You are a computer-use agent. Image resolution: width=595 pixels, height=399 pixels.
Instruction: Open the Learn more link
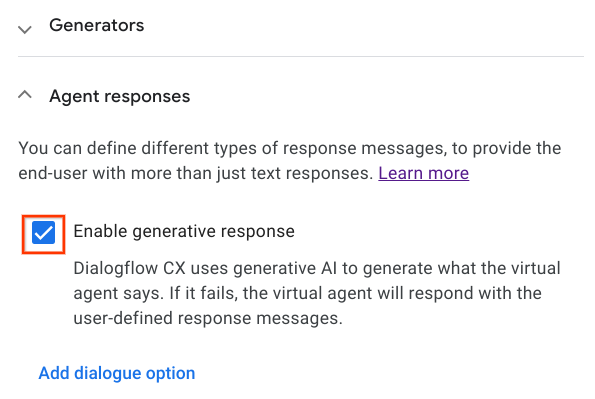423,173
